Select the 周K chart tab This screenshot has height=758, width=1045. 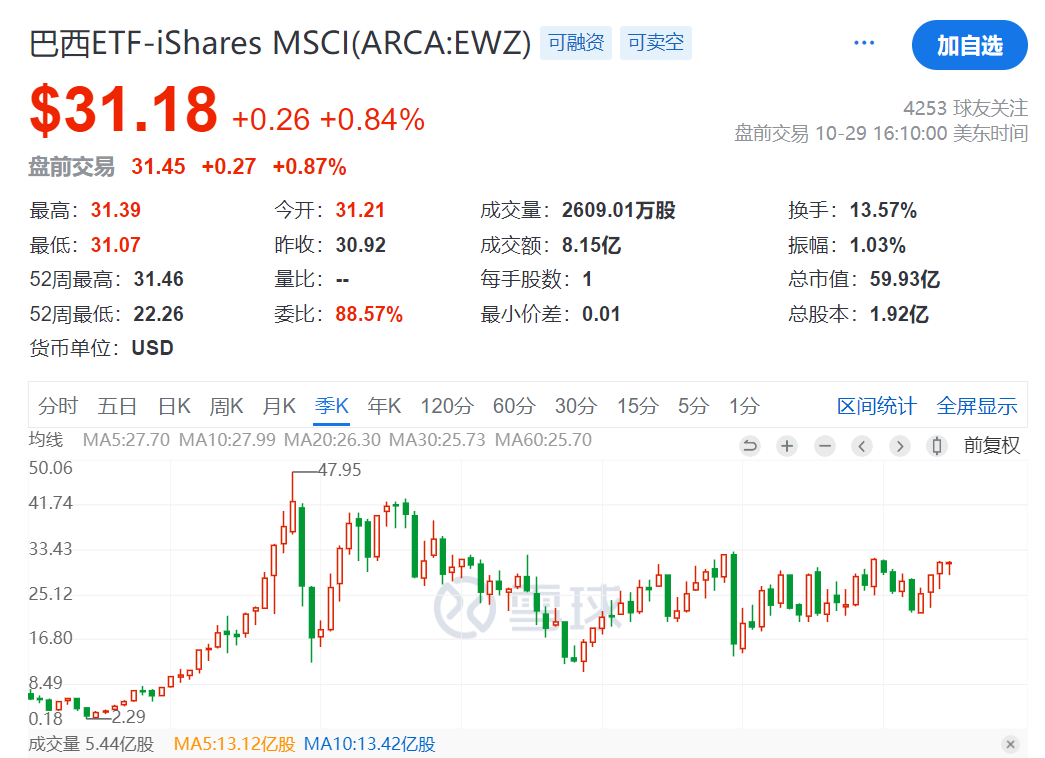(227, 406)
